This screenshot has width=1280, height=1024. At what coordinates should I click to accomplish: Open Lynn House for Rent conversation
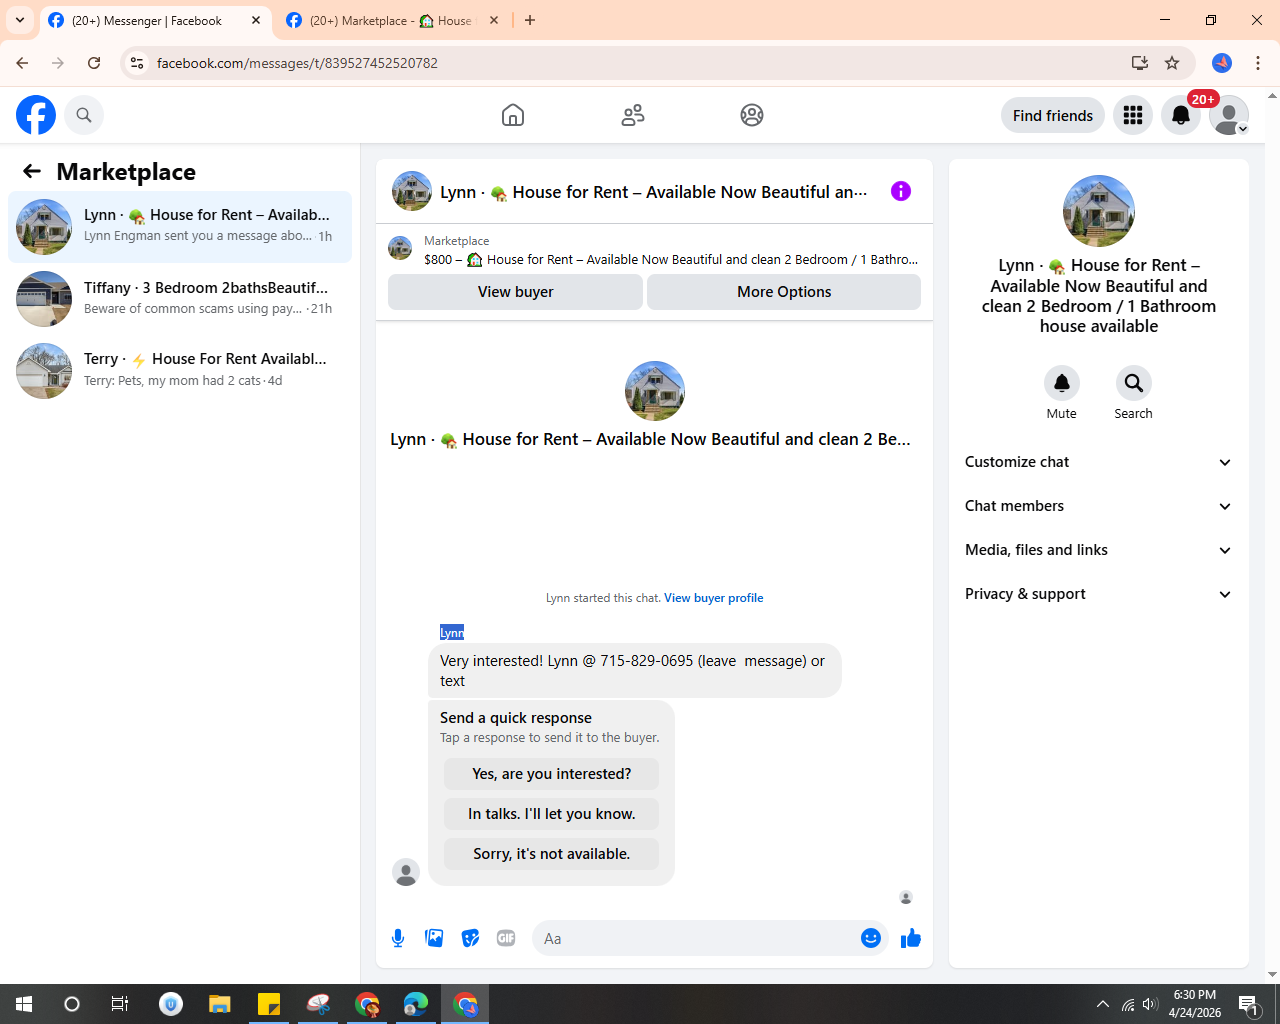pos(180,227)
